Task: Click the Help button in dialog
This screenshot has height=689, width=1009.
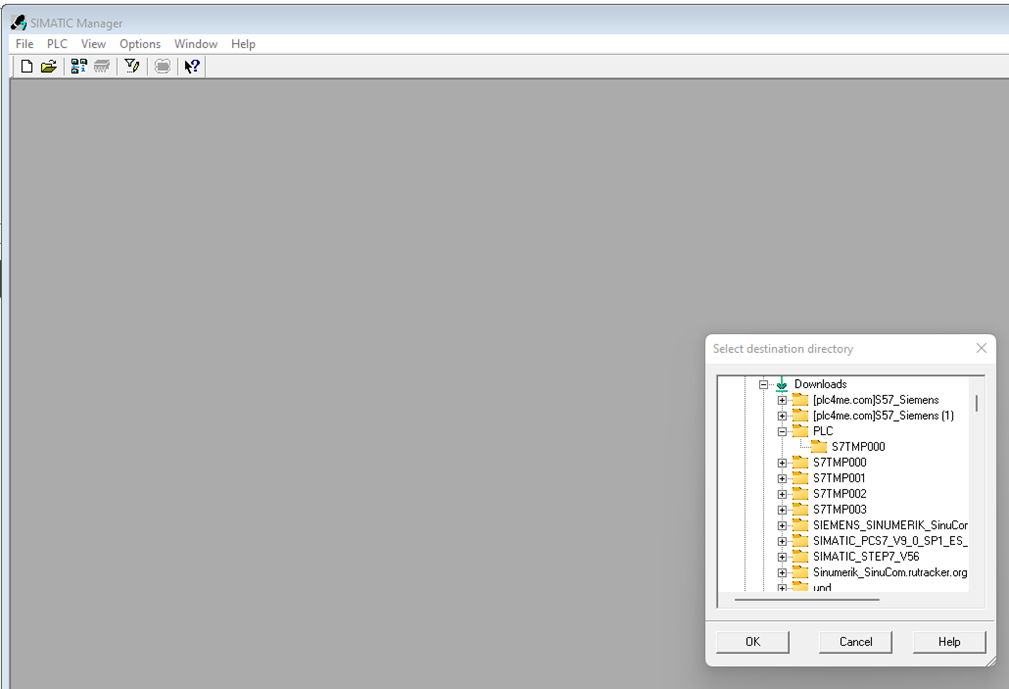Action: (949, 641)
